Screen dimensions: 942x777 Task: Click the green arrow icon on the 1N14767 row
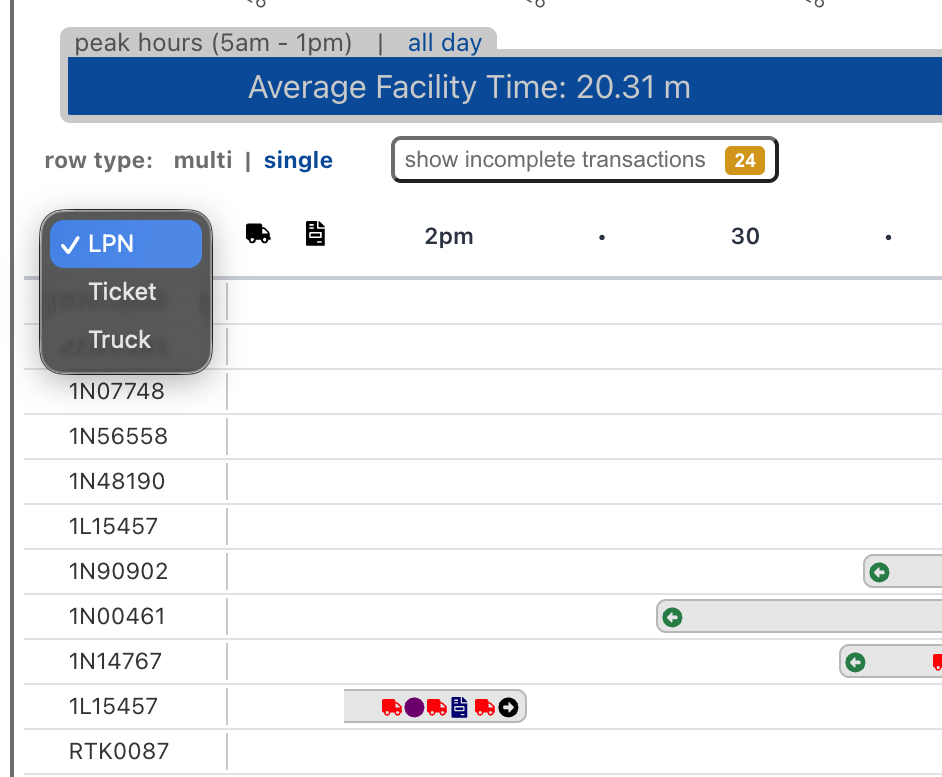pos(855,661)
